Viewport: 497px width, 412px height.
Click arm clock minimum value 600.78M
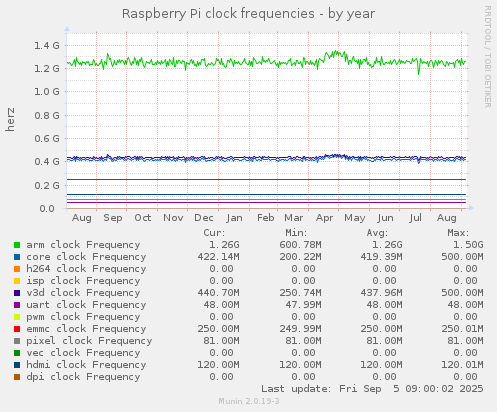coord(300,245)
